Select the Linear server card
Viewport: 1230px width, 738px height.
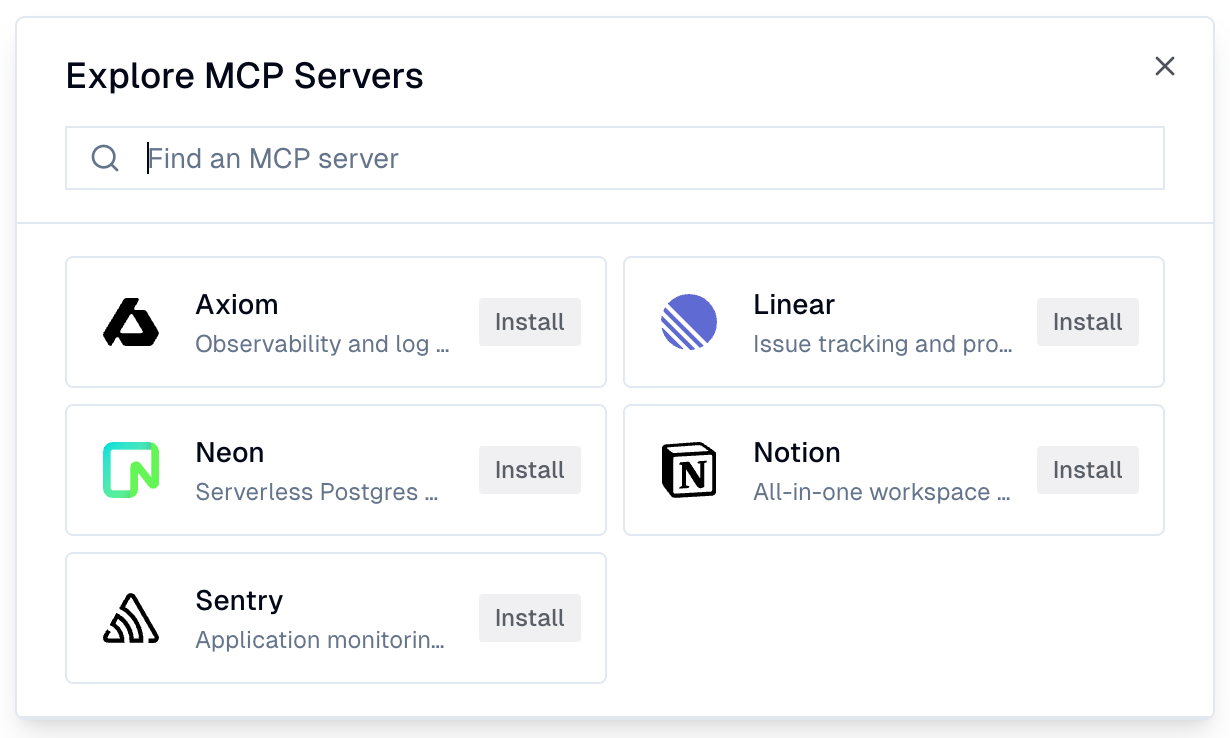pos(893,321)
